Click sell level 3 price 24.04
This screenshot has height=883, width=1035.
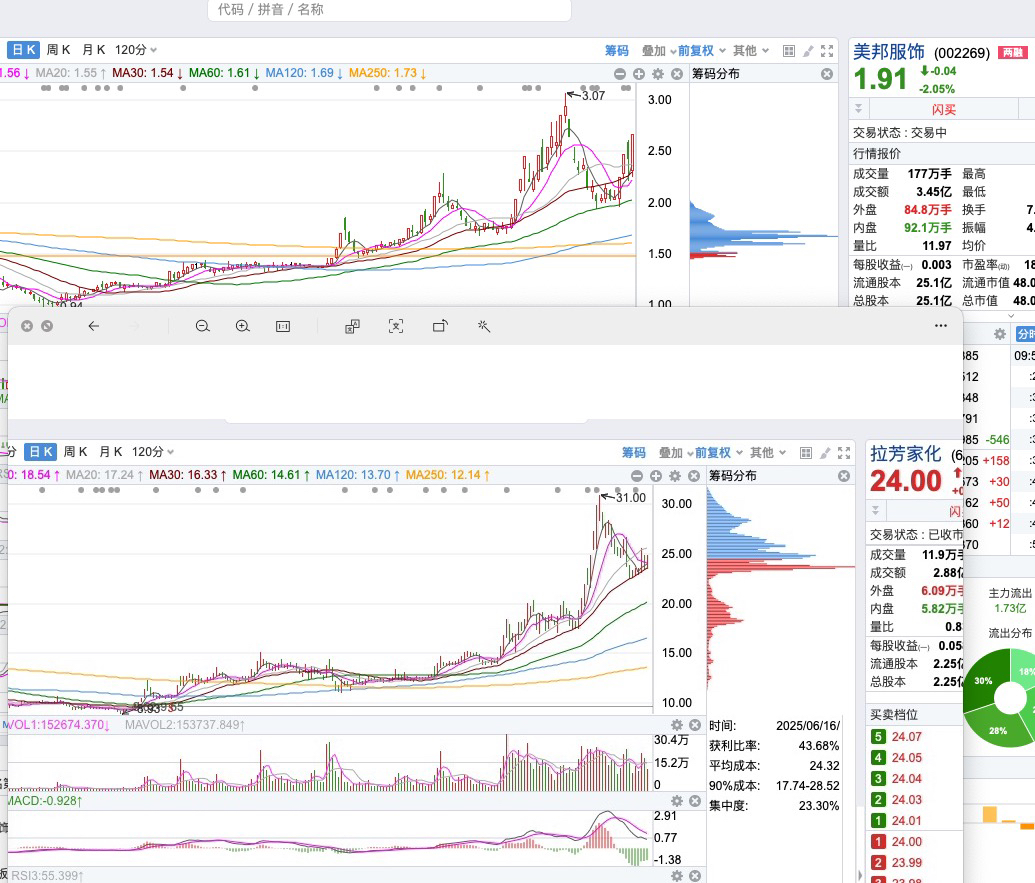point(906,779)
